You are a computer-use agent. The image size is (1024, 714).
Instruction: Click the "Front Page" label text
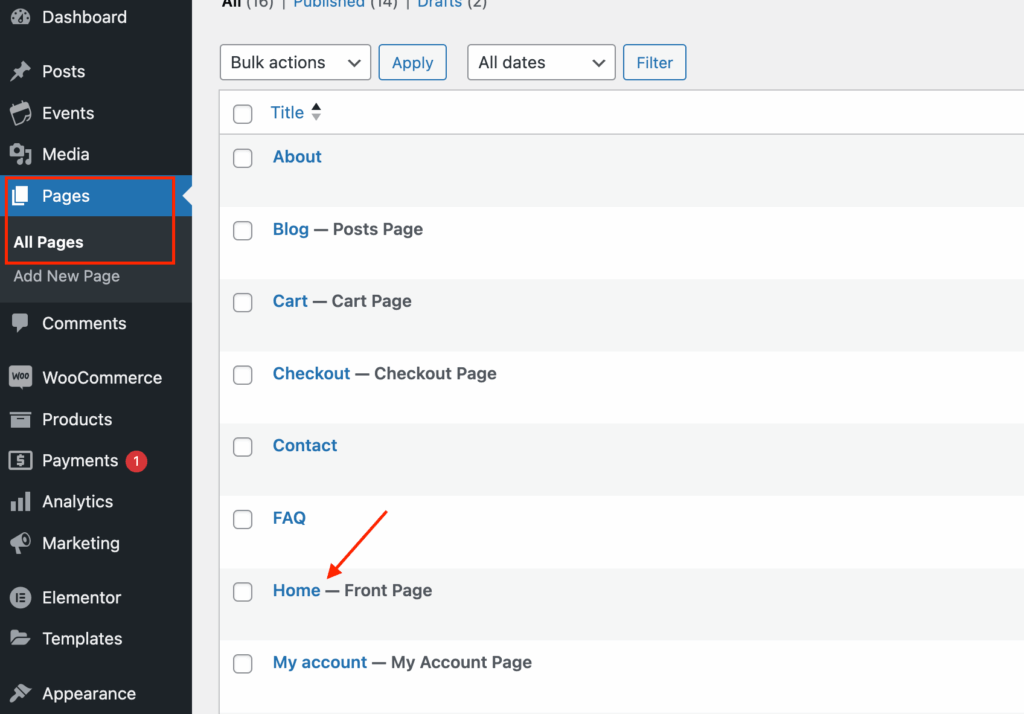tap(388, 591)
